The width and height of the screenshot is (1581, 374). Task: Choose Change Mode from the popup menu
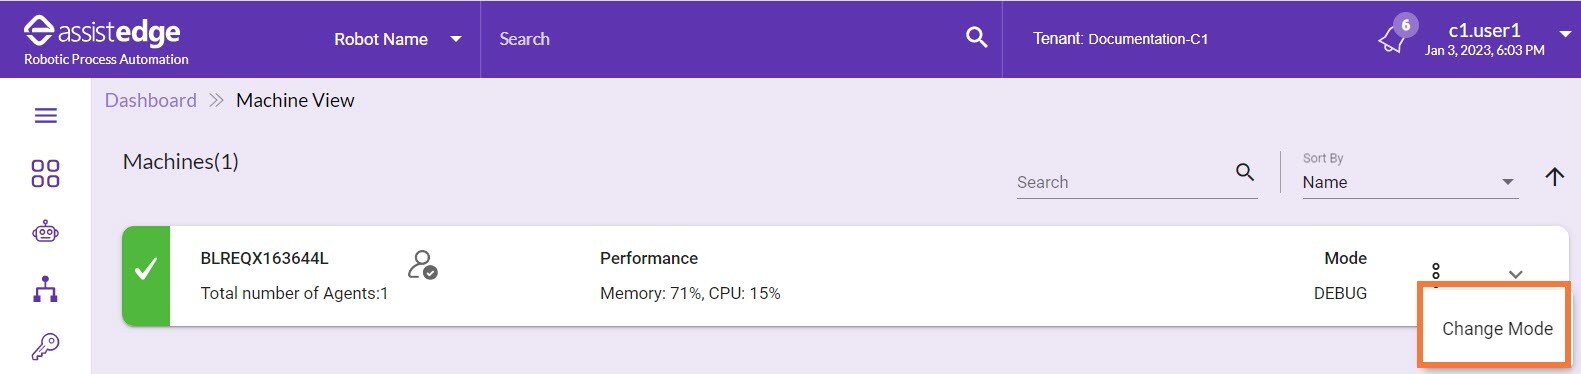(x=1497, y=329)
